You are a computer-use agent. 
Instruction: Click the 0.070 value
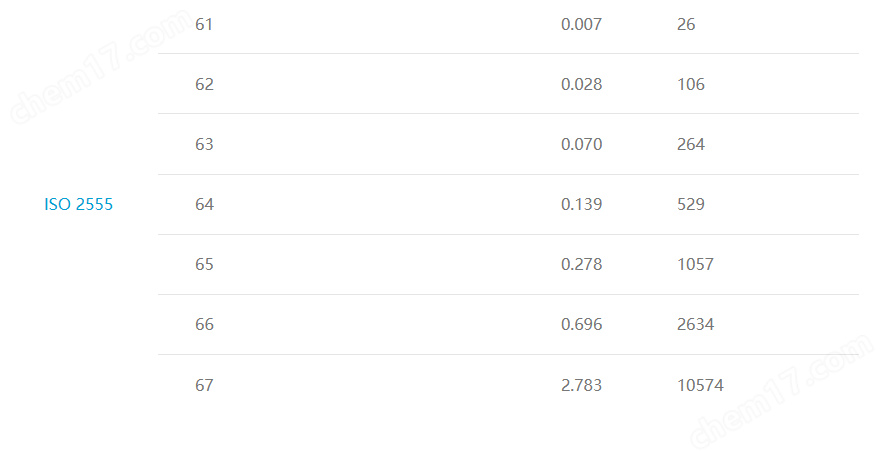click(x=581, y=144)
